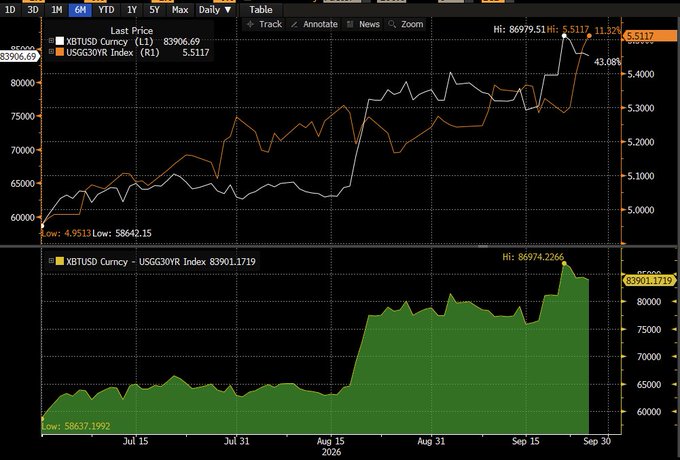Click the '70000' lower panel axis value
Image resolution: width=680 pixels, height=460 pixels.
pos(649,357)
